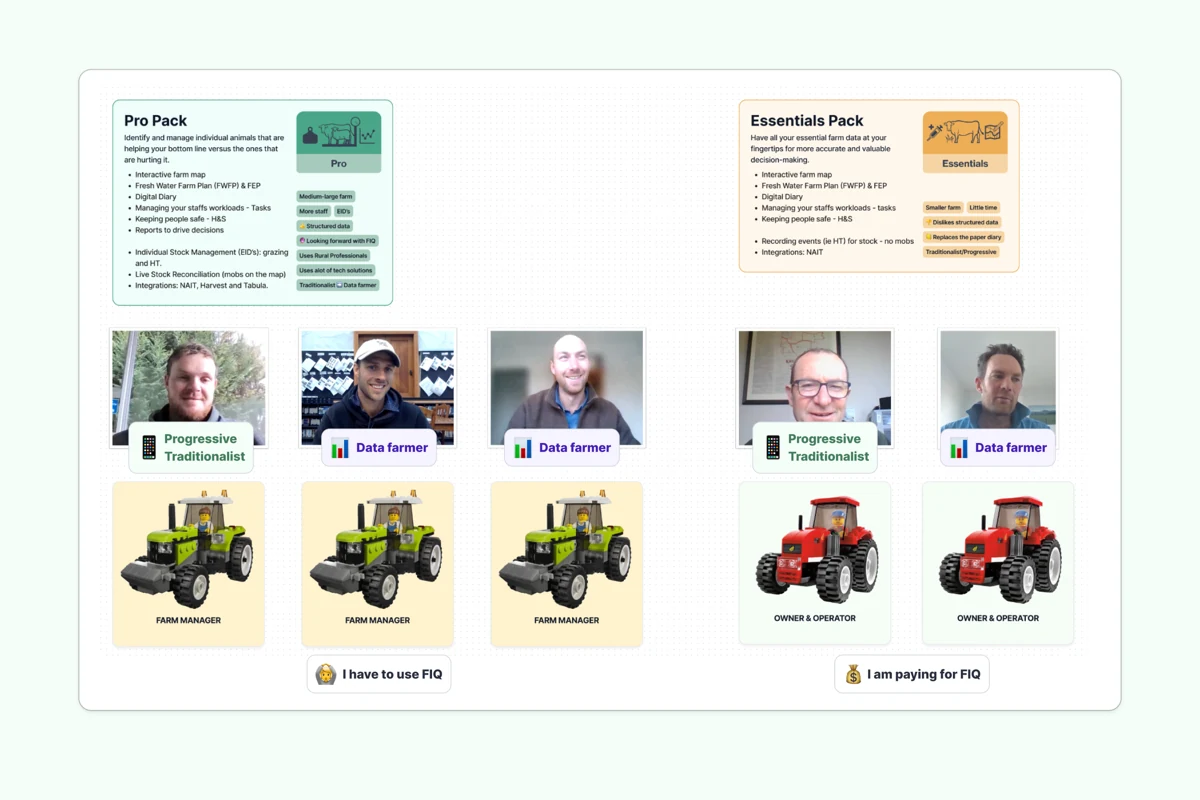Select the 'I have to use FIQ' label

pos(379,674)
